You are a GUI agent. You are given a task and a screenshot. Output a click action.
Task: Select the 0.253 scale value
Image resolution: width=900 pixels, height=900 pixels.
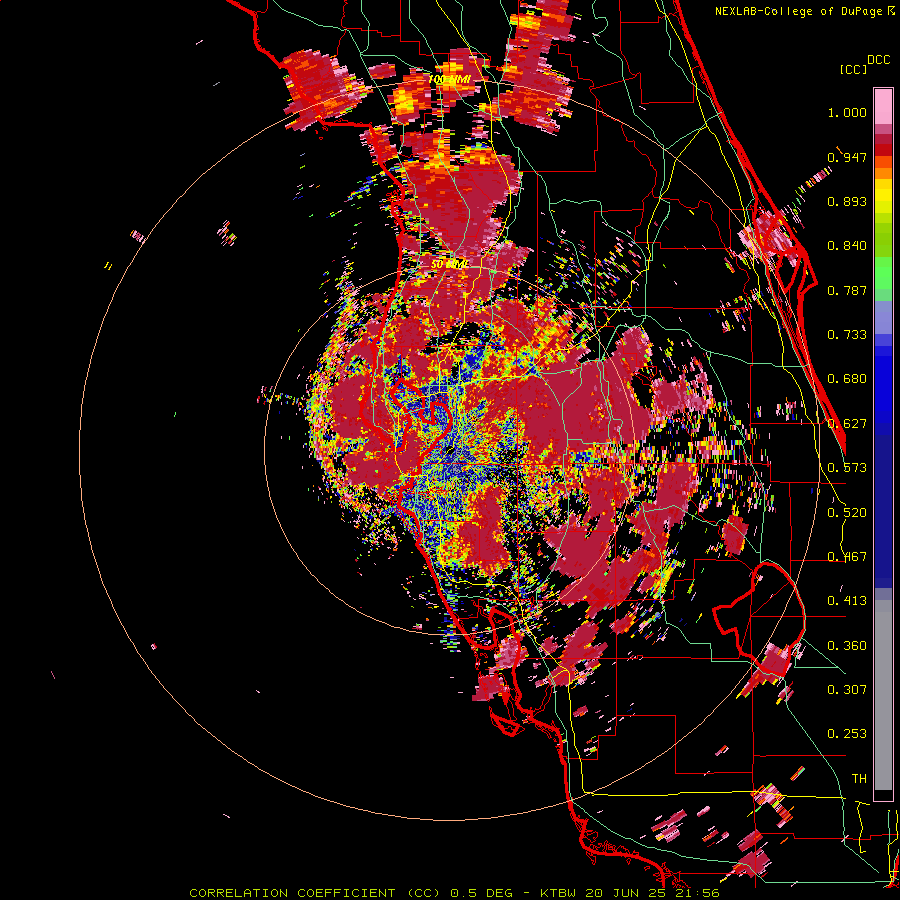click(847, 734)
